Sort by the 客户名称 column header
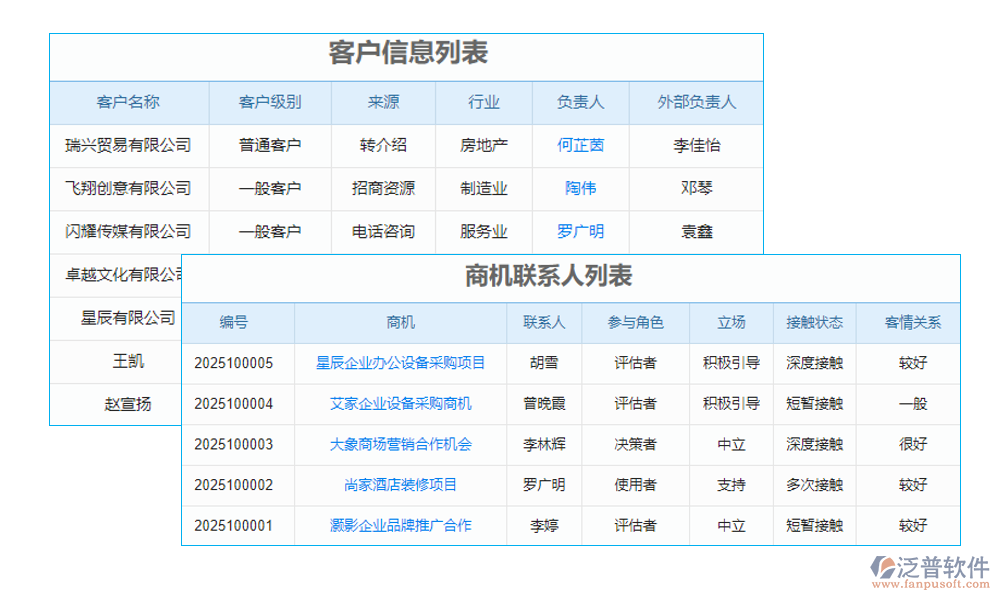The height and width of the screenshot is (600, 1000). pyautogui.click(x=130, y=102)
